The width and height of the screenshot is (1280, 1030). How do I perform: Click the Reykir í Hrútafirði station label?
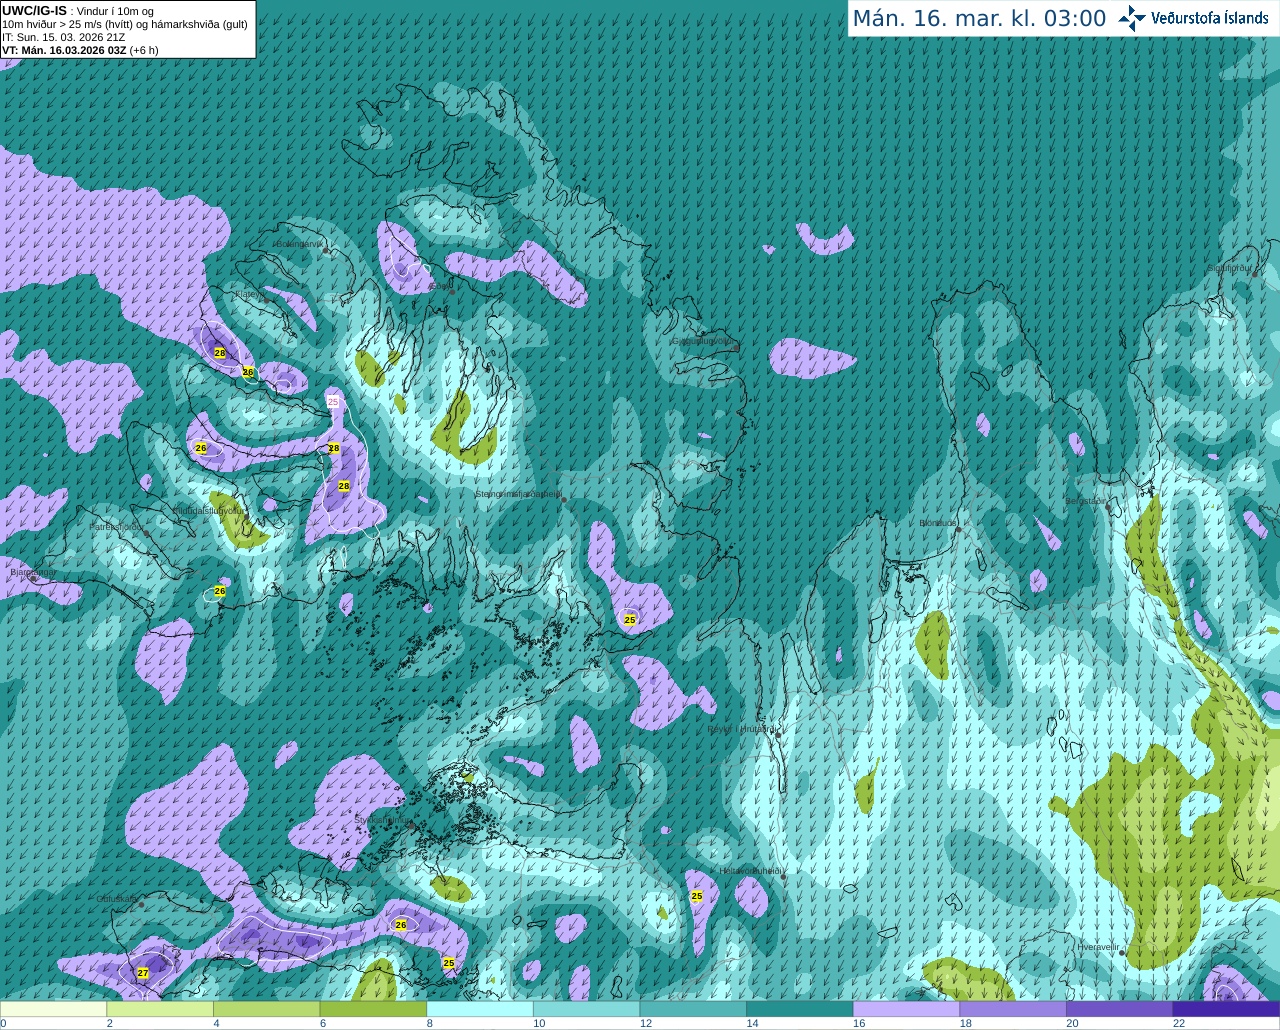pyautogui.click(x=741, y=729)
